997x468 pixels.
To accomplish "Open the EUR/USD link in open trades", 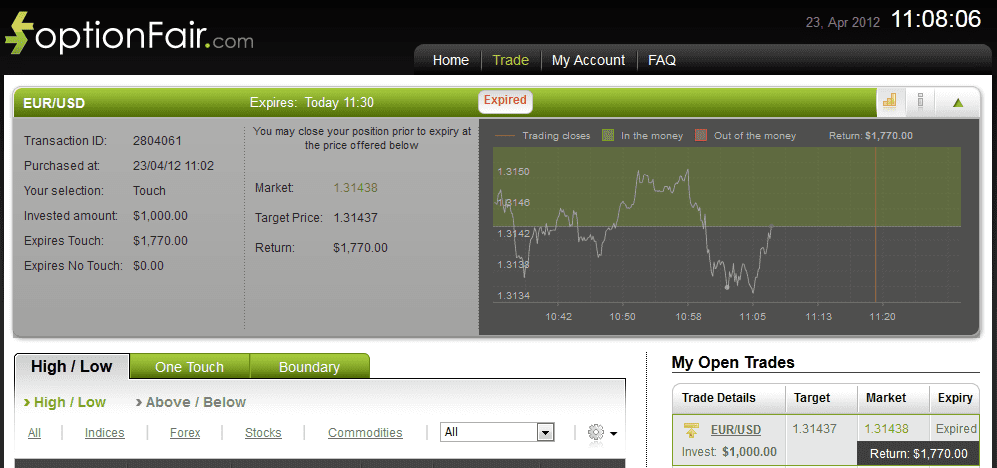I will tap(736, 430).
